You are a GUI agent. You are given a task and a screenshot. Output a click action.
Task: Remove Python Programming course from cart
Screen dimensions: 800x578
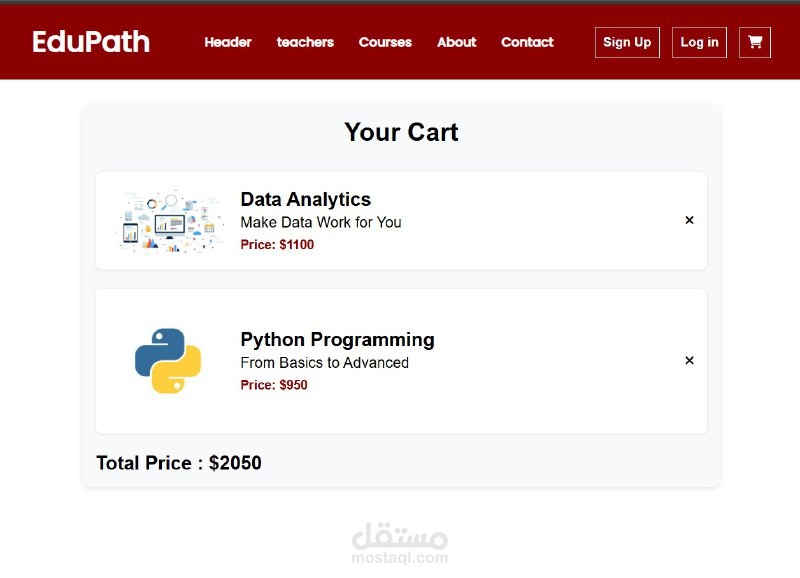689,360
